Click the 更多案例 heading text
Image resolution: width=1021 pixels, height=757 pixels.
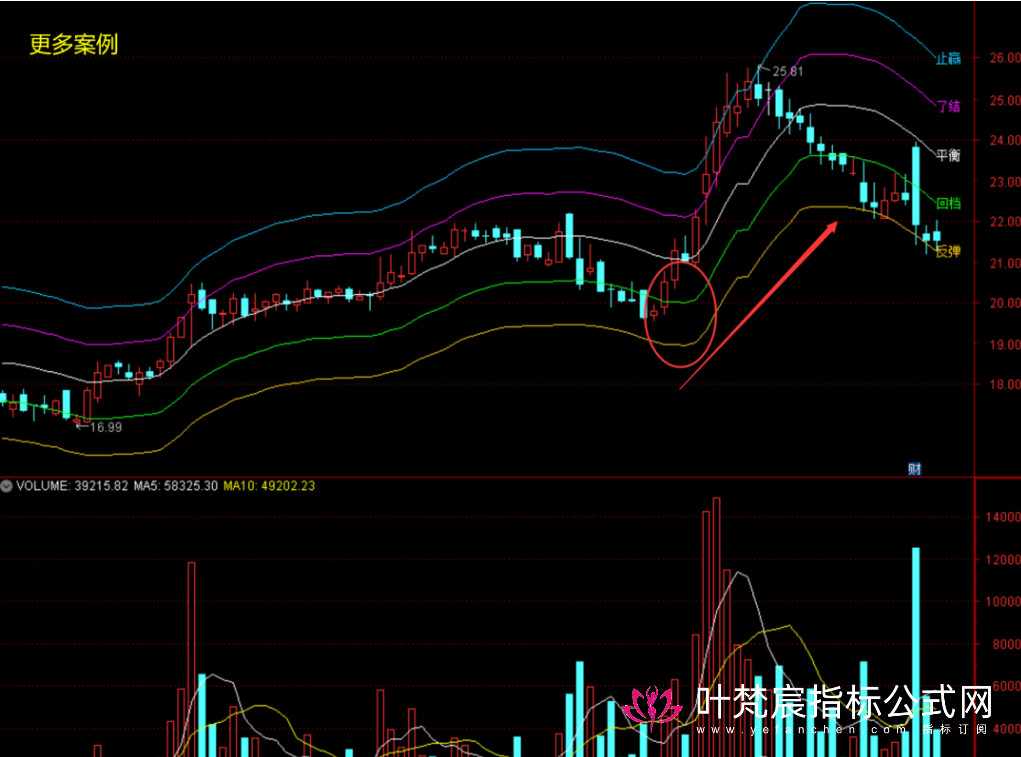[74, 44]
